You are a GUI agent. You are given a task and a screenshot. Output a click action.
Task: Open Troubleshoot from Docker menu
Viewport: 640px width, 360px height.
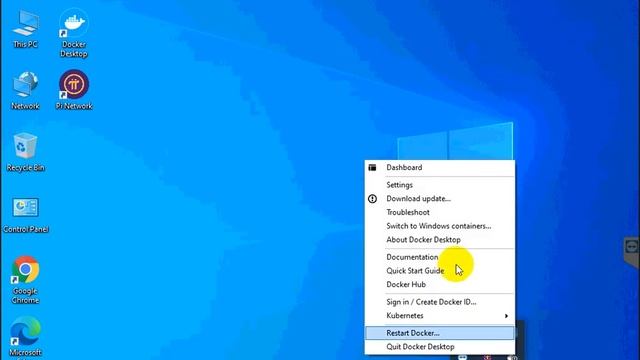(x=440, y=212)
